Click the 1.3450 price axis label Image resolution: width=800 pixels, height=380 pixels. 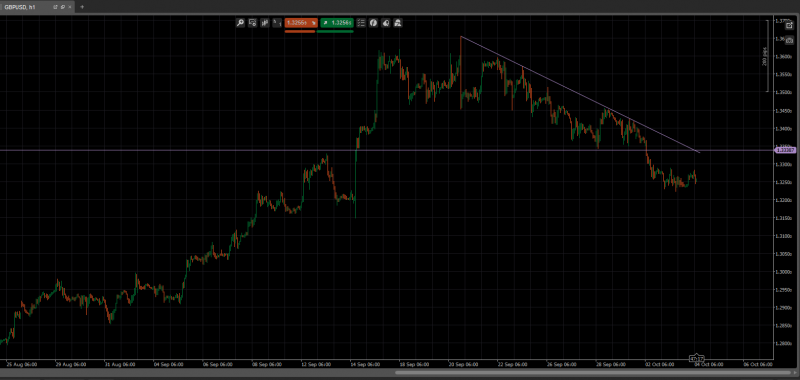click(783, 110)
